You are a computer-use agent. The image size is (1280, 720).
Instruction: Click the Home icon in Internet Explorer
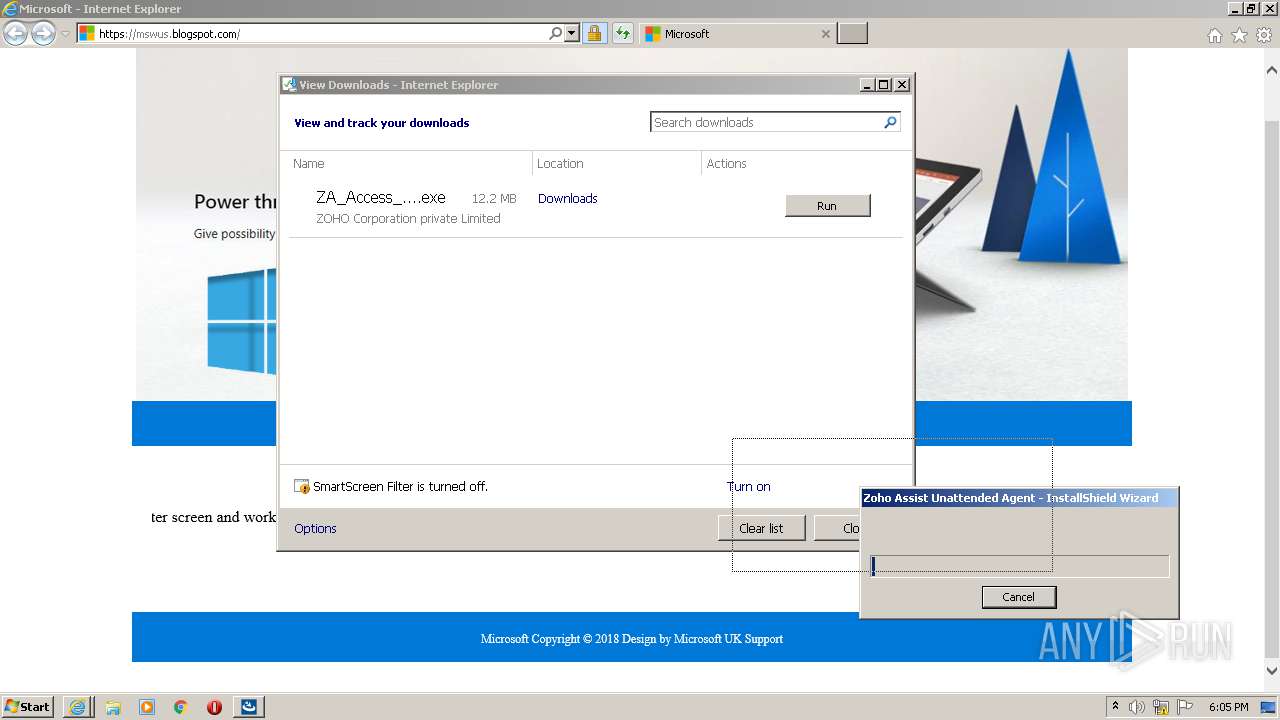click(x=1214, y=35)
